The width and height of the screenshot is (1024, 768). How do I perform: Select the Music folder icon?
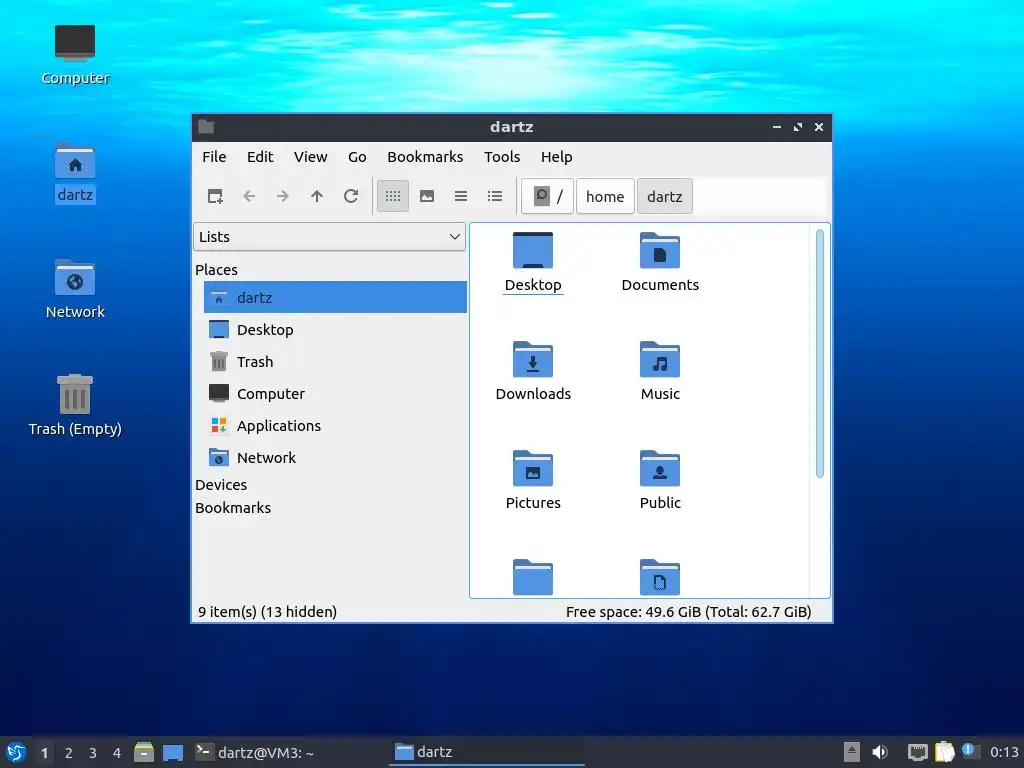(x=660, y=371)
